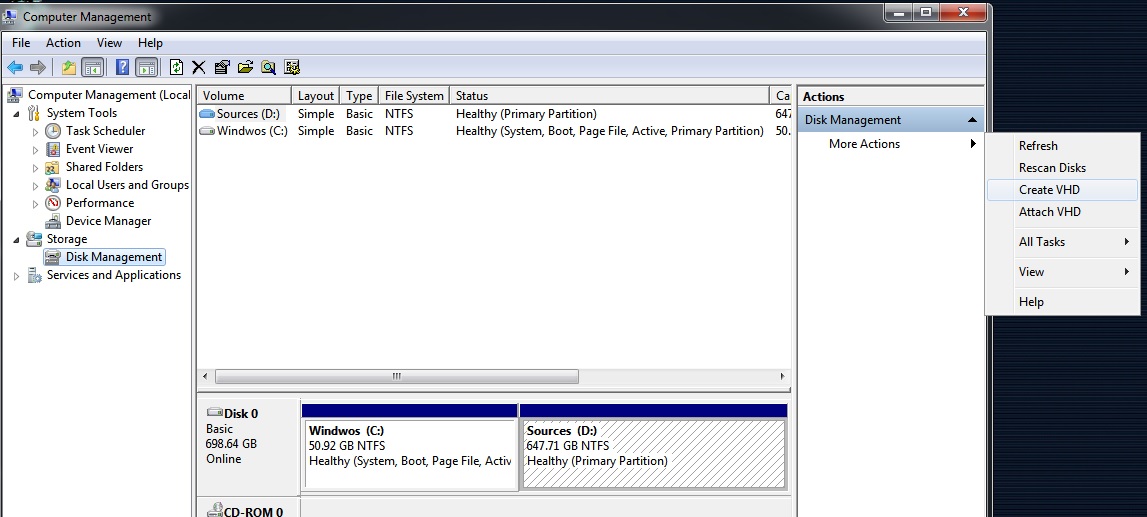Expand the Event Viewer tree node
The width and height of the screenshot is (1147, 517).
35,149
